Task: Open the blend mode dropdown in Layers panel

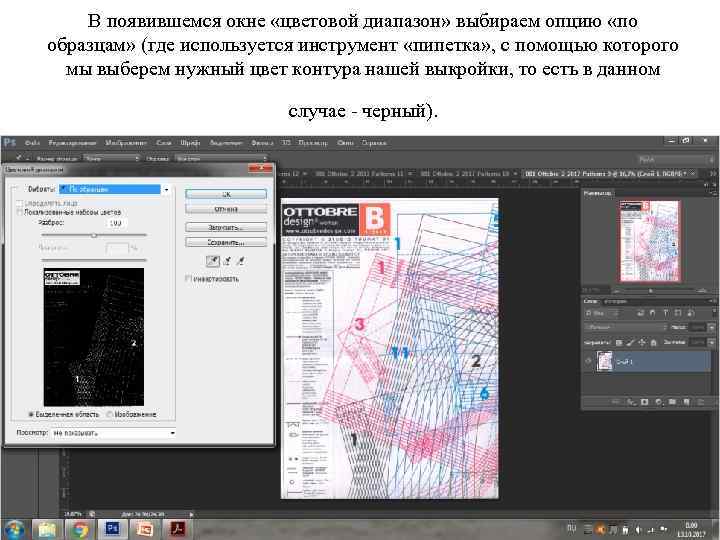Action: (625, 327)
